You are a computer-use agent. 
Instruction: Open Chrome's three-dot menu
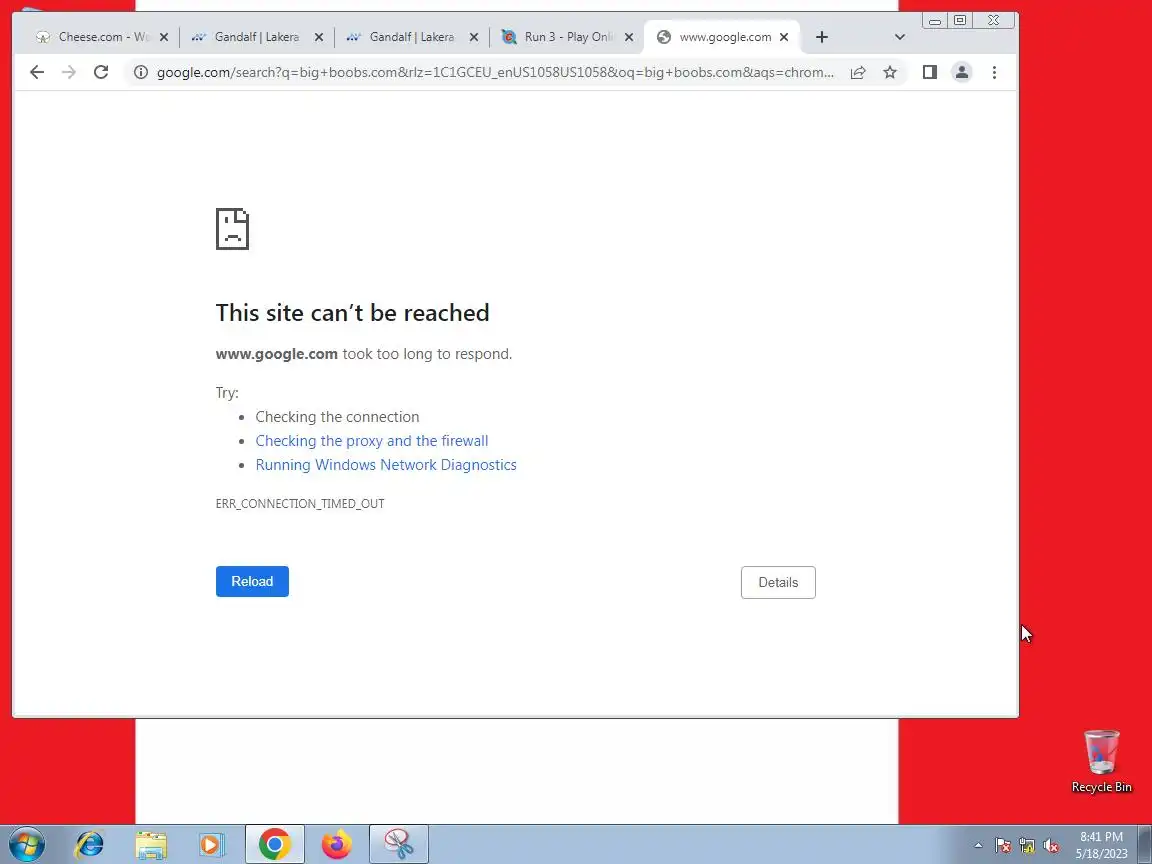[x=994, y=72]
